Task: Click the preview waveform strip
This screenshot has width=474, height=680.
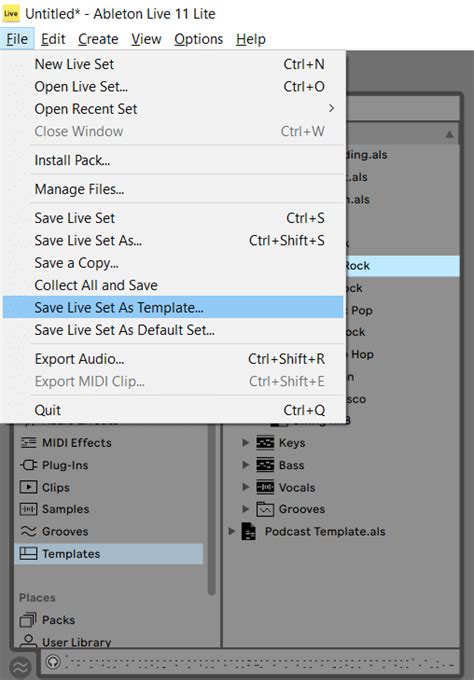Action: (259, 663)
